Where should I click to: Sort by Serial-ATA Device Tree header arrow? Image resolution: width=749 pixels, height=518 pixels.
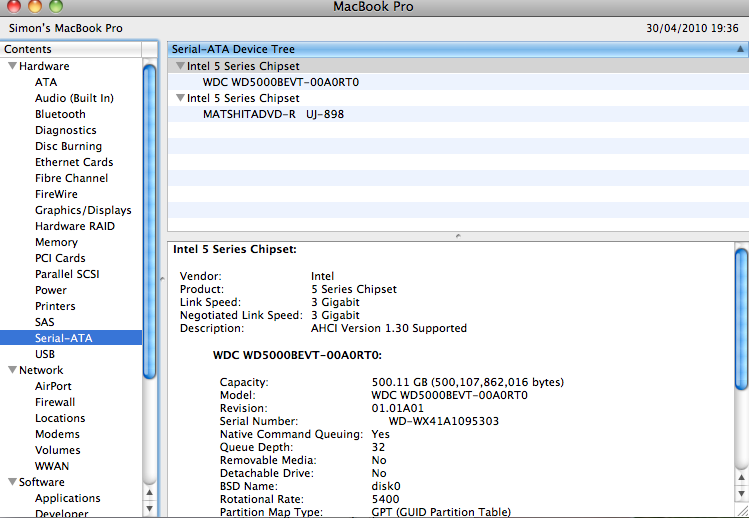click(x=740, y=49)
